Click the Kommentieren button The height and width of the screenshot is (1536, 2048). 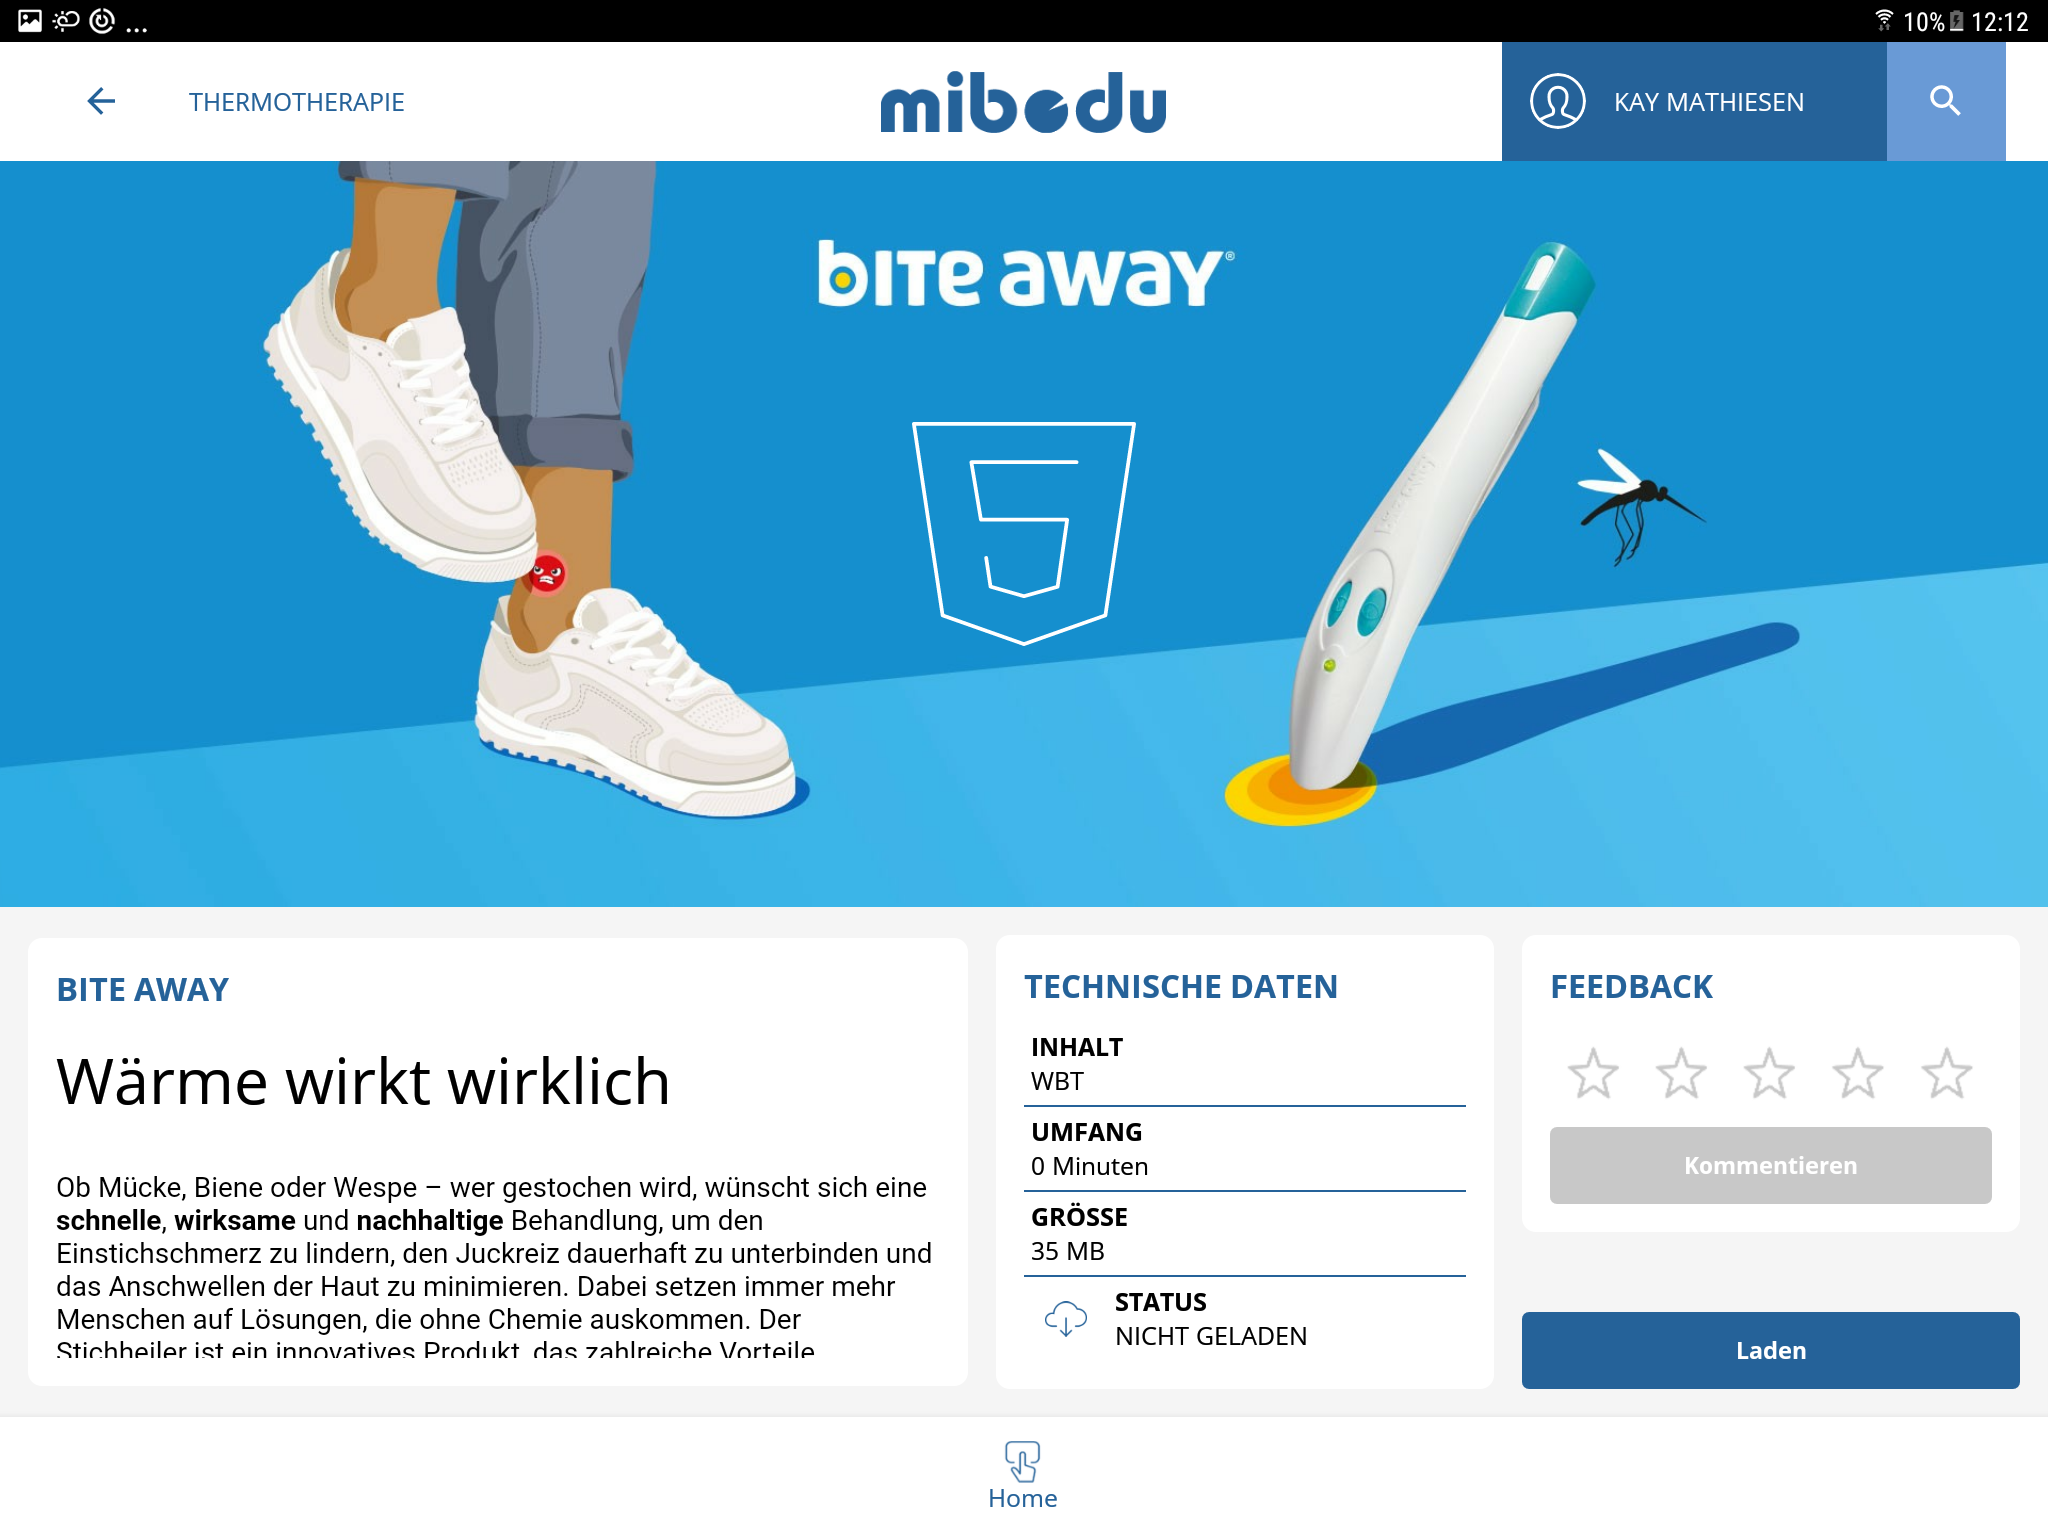[1770, 1165]
